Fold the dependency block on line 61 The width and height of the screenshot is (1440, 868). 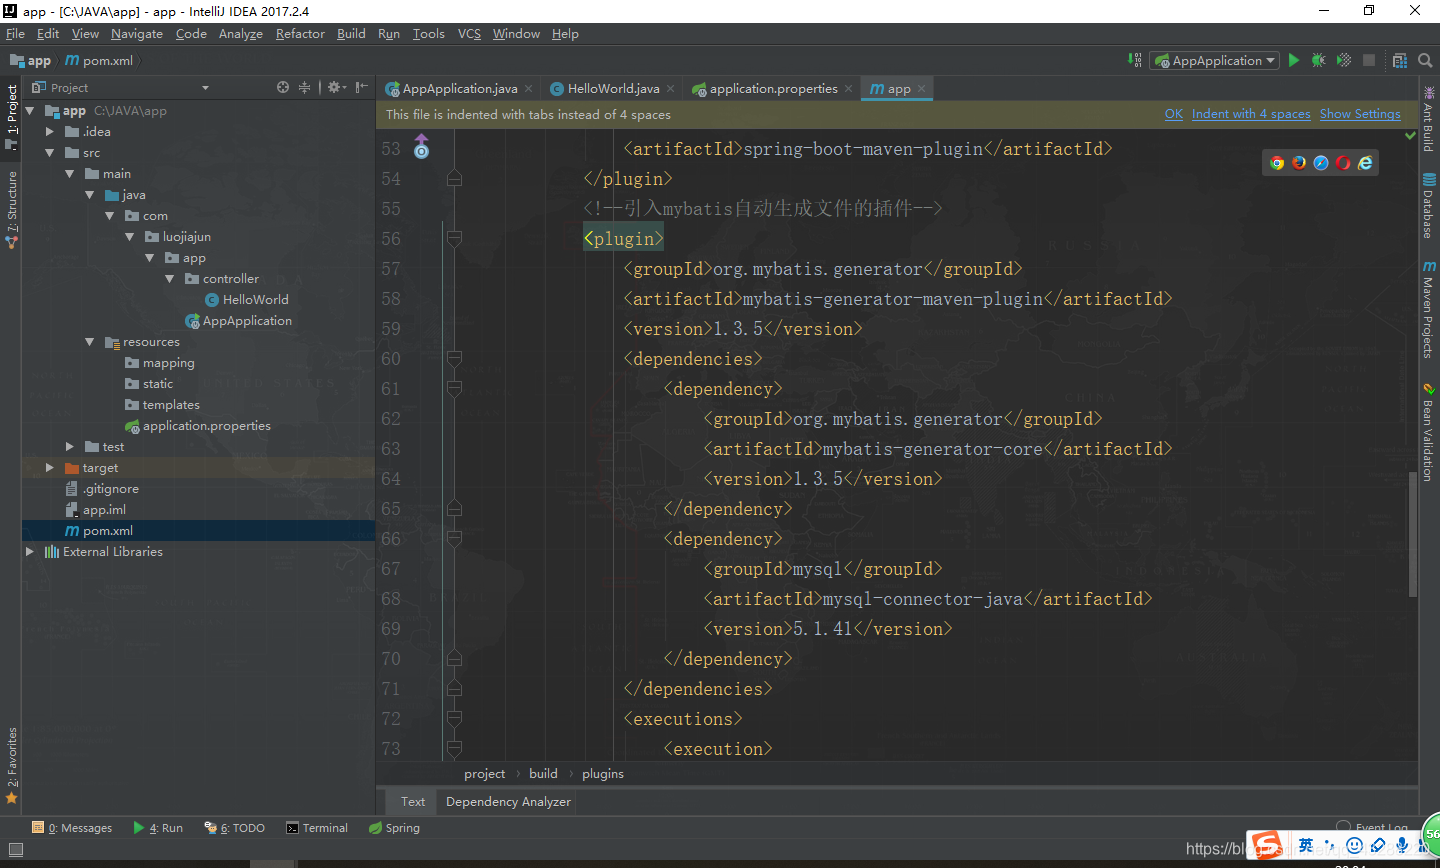(454, 388)
